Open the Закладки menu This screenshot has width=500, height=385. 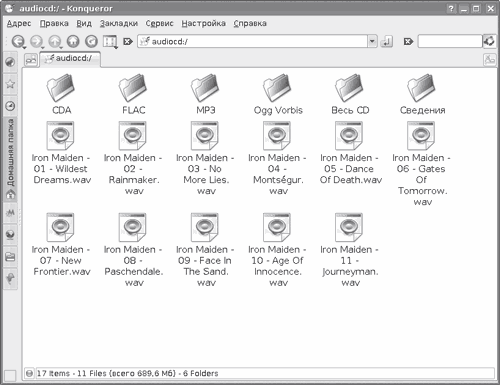(x=119, y=23)
